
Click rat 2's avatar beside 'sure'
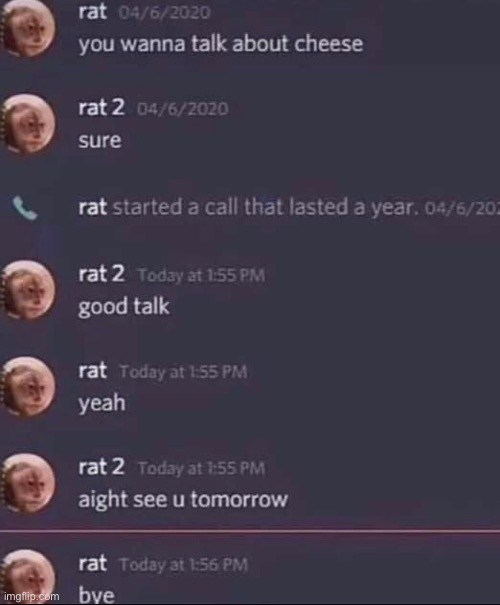27,124
